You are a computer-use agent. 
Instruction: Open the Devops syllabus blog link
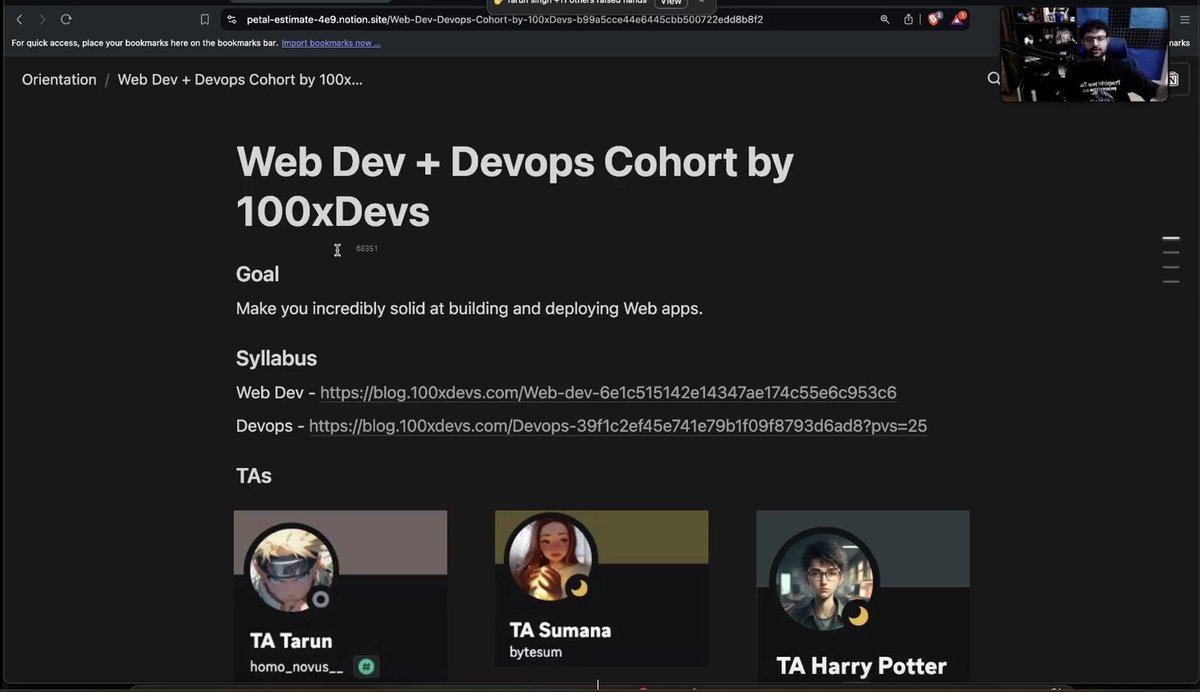[x=618, y=426]
